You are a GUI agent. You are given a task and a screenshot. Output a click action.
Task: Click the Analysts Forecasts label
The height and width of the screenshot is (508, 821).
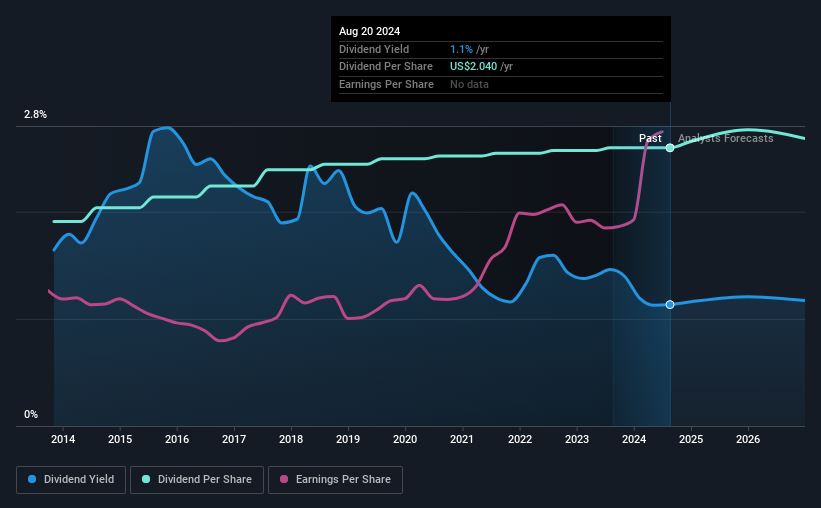726,138
